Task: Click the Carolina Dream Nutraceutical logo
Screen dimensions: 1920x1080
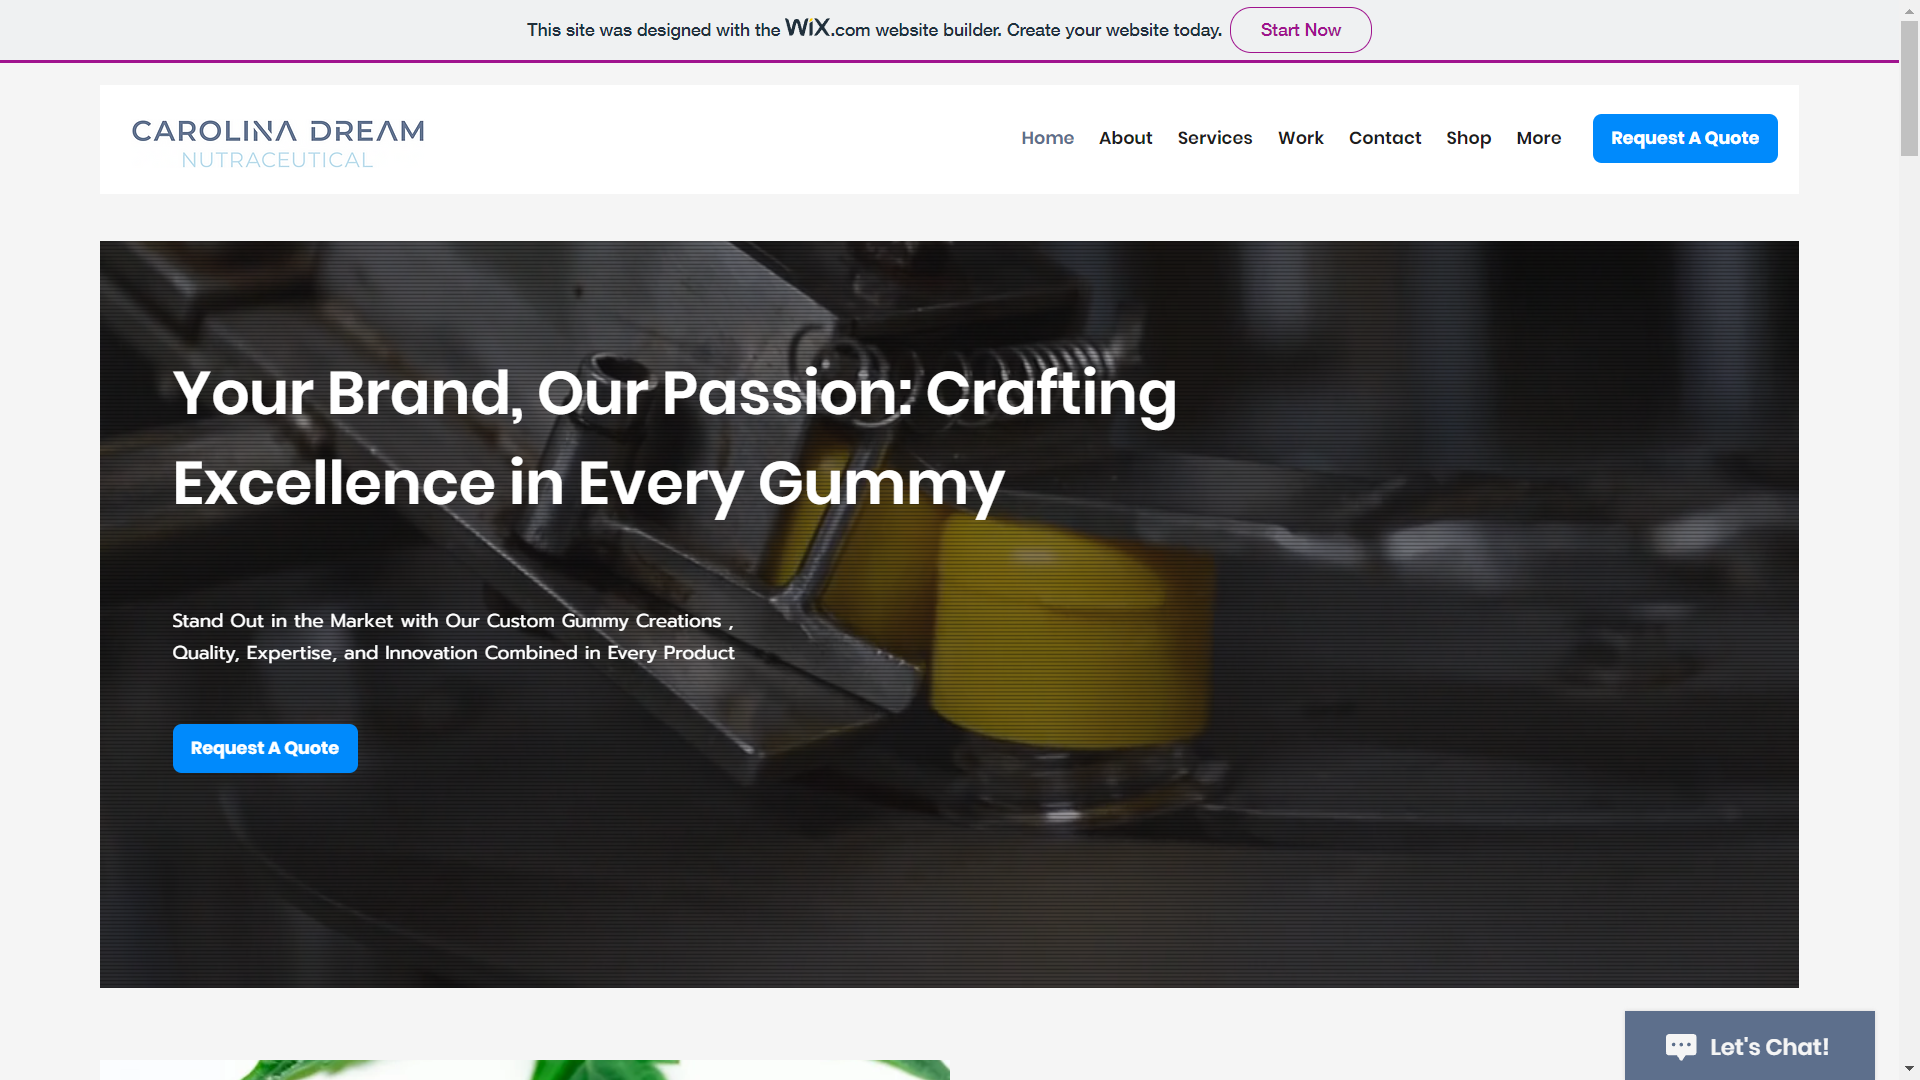Action: coord(278,144)
